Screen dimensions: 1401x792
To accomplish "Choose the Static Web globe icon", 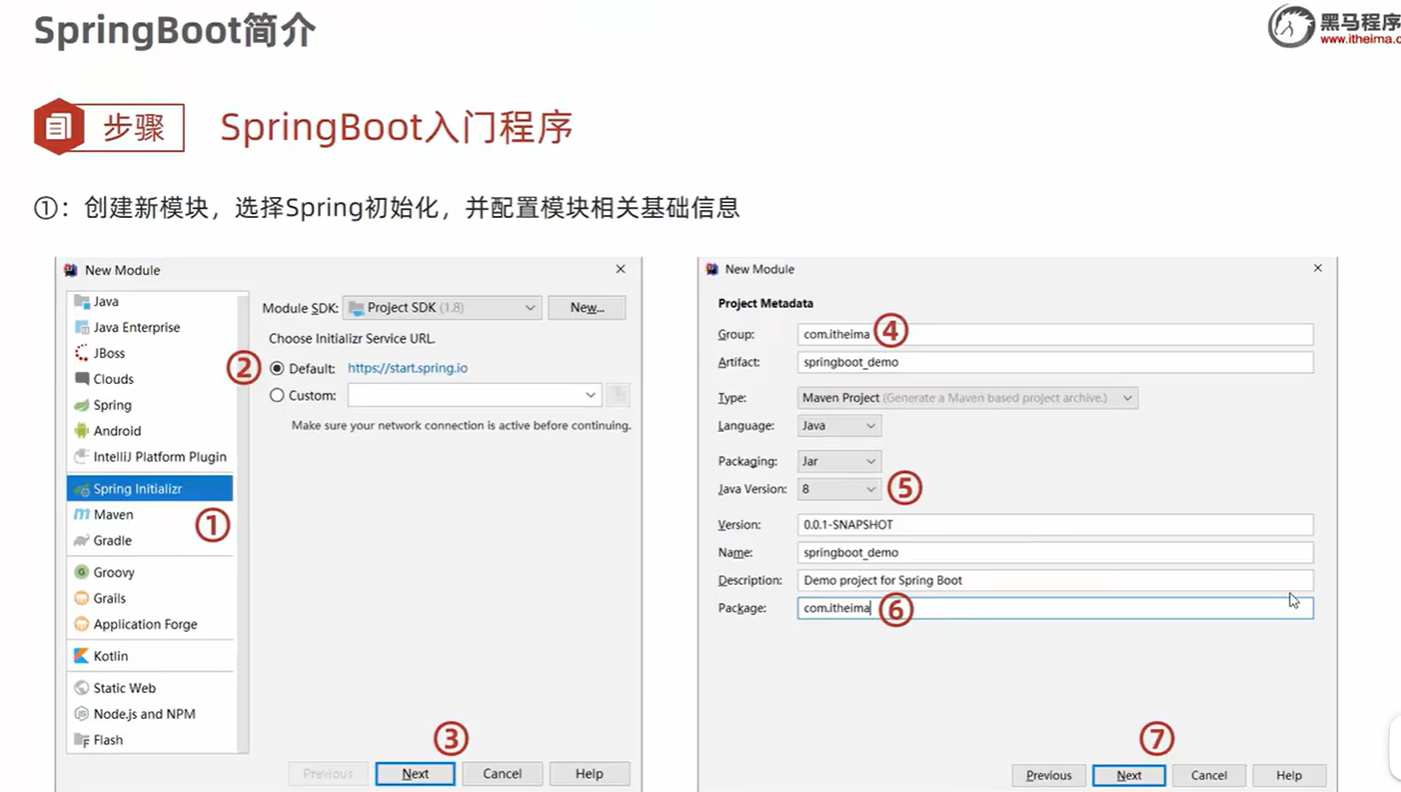I will [x=82, y=688].
